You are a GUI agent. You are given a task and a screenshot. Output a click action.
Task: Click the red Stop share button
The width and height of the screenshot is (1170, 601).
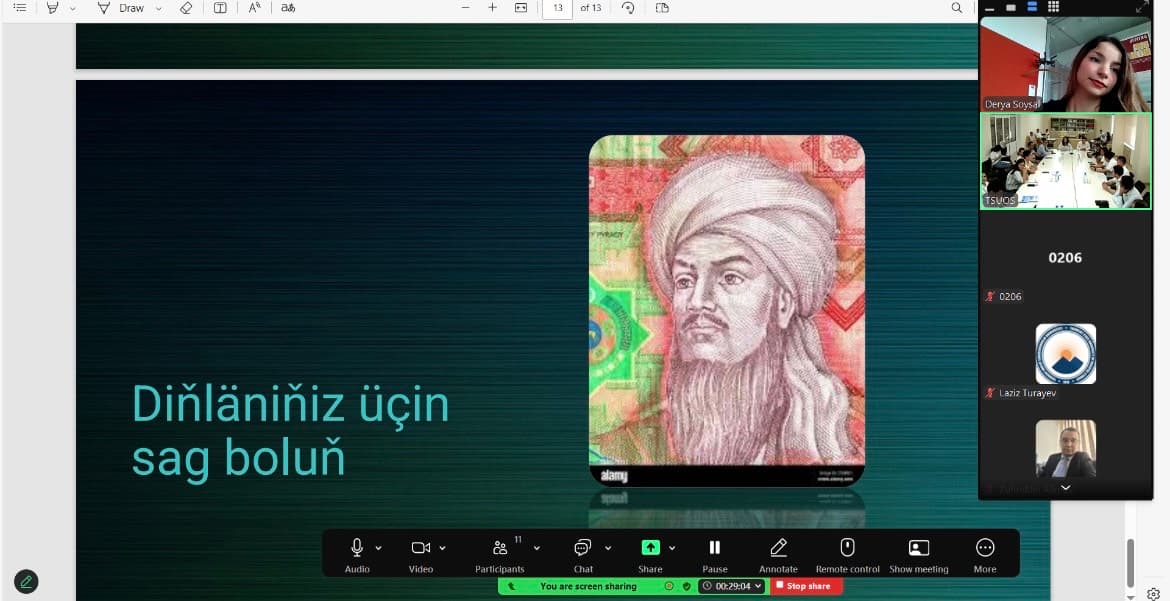807,586
